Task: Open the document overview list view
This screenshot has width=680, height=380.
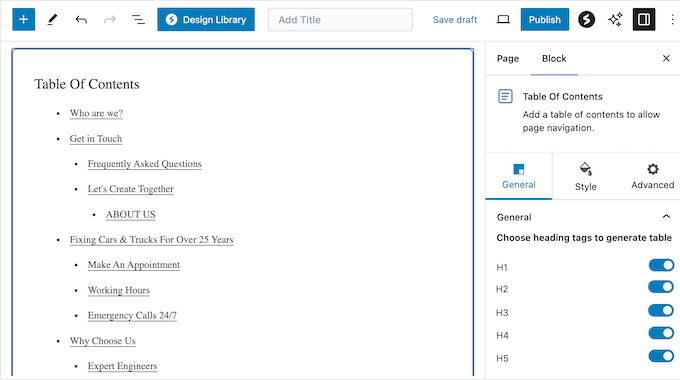Action: coord(138,20)
